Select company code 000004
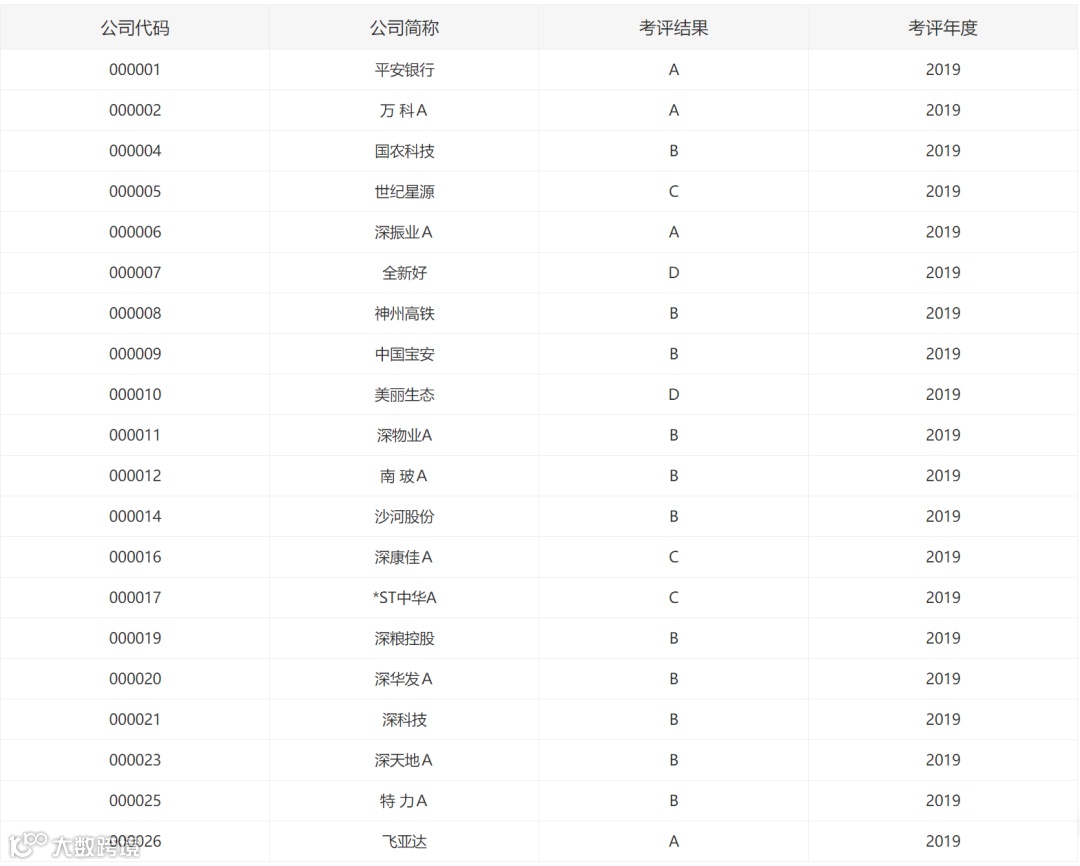This screenshot has height=866, width=1080. [135, 151]
